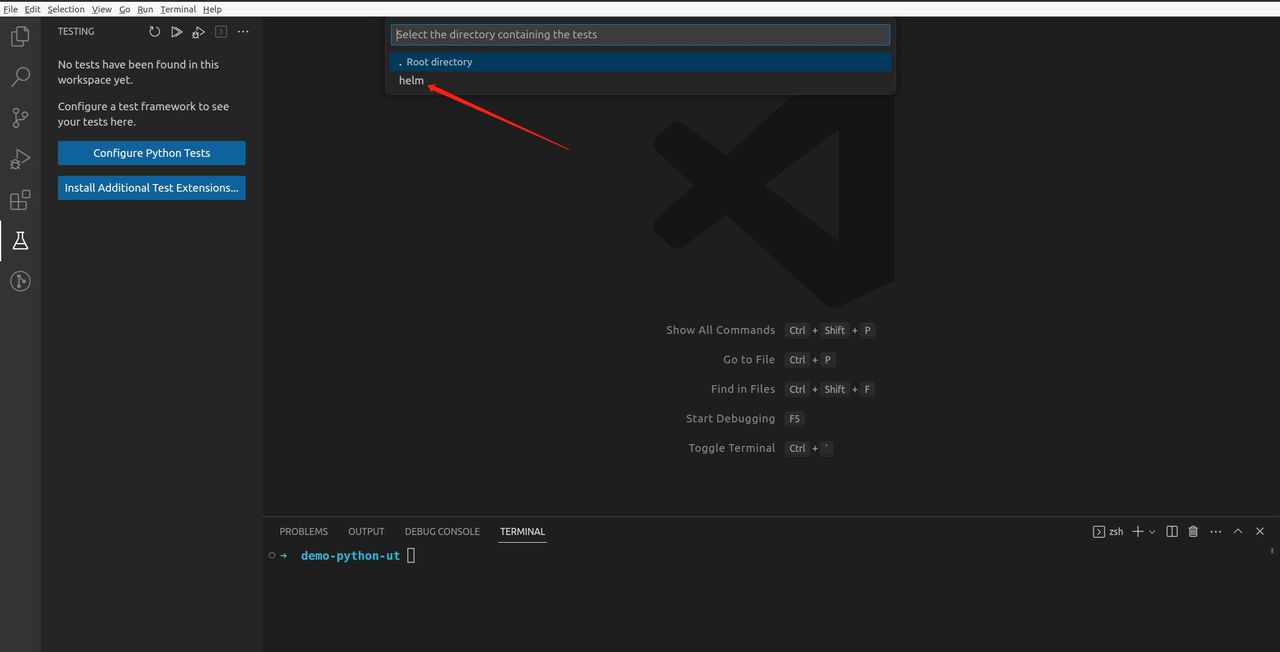Switch to the TERMINAL tab

[522, 531]
